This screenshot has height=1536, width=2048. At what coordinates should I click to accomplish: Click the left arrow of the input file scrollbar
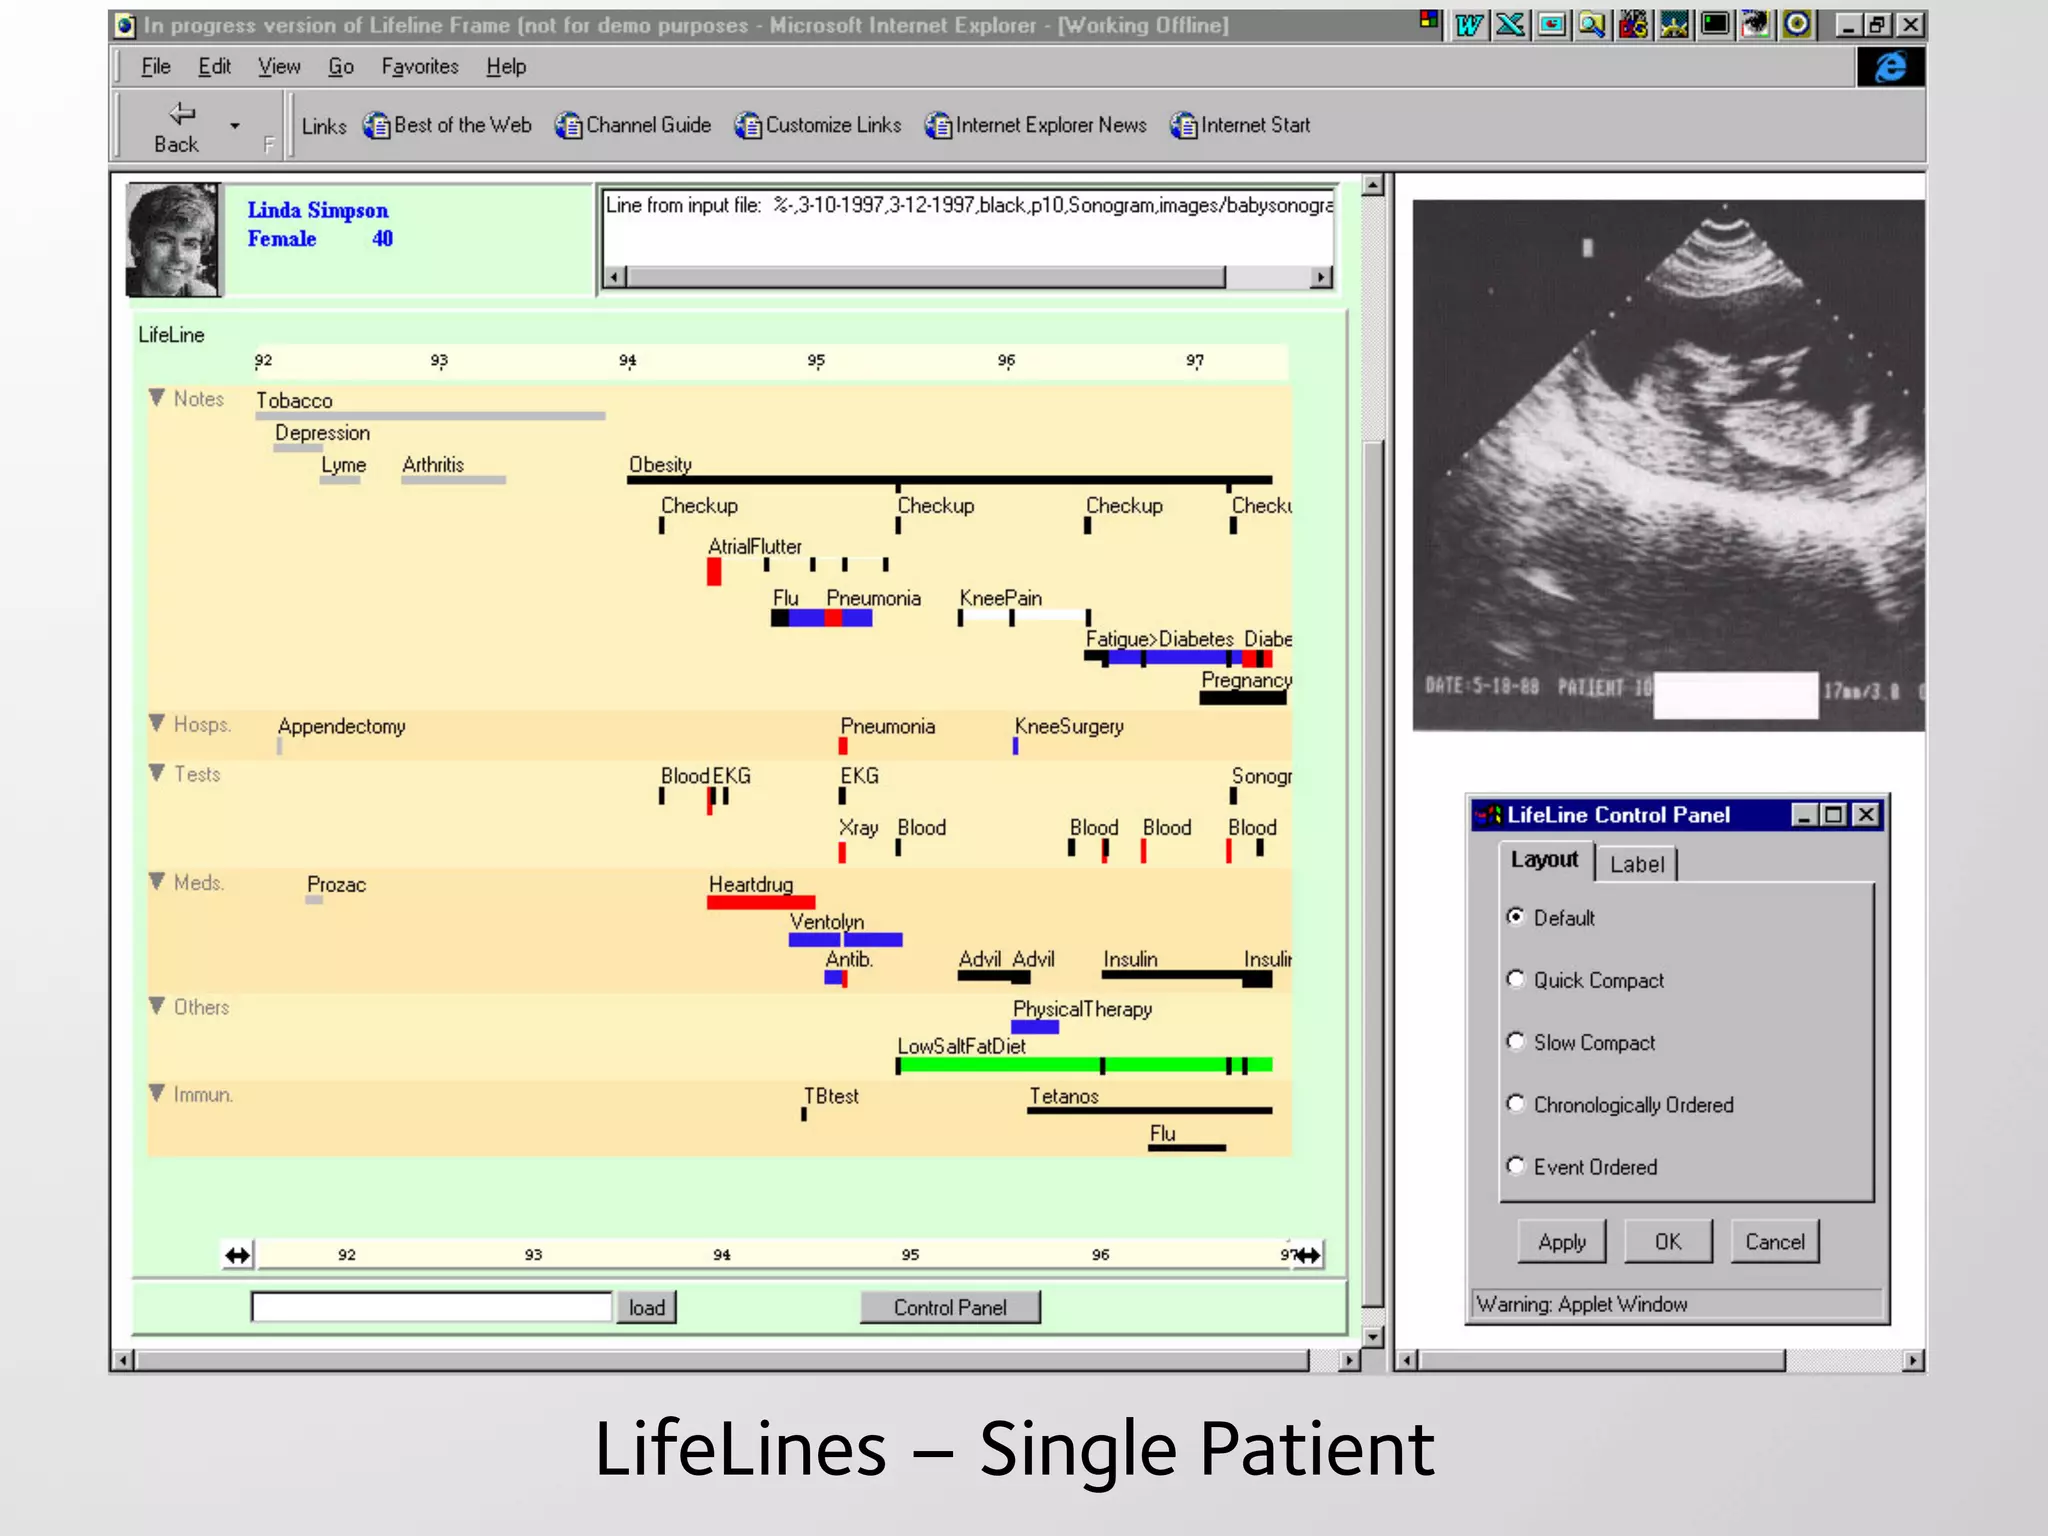pos(616,277)
